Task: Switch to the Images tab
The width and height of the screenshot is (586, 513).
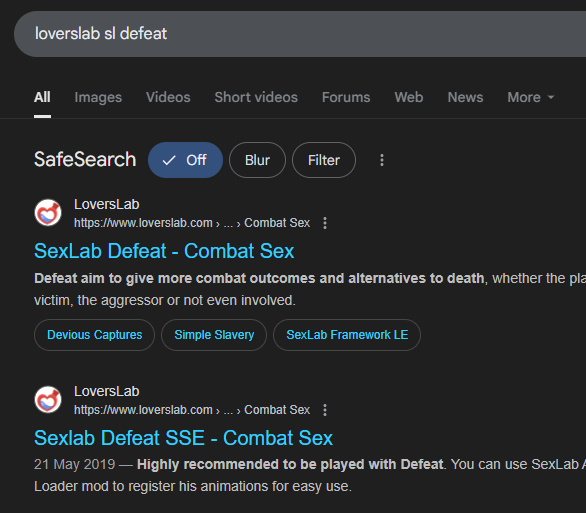Action: click(x=98, y=97)
